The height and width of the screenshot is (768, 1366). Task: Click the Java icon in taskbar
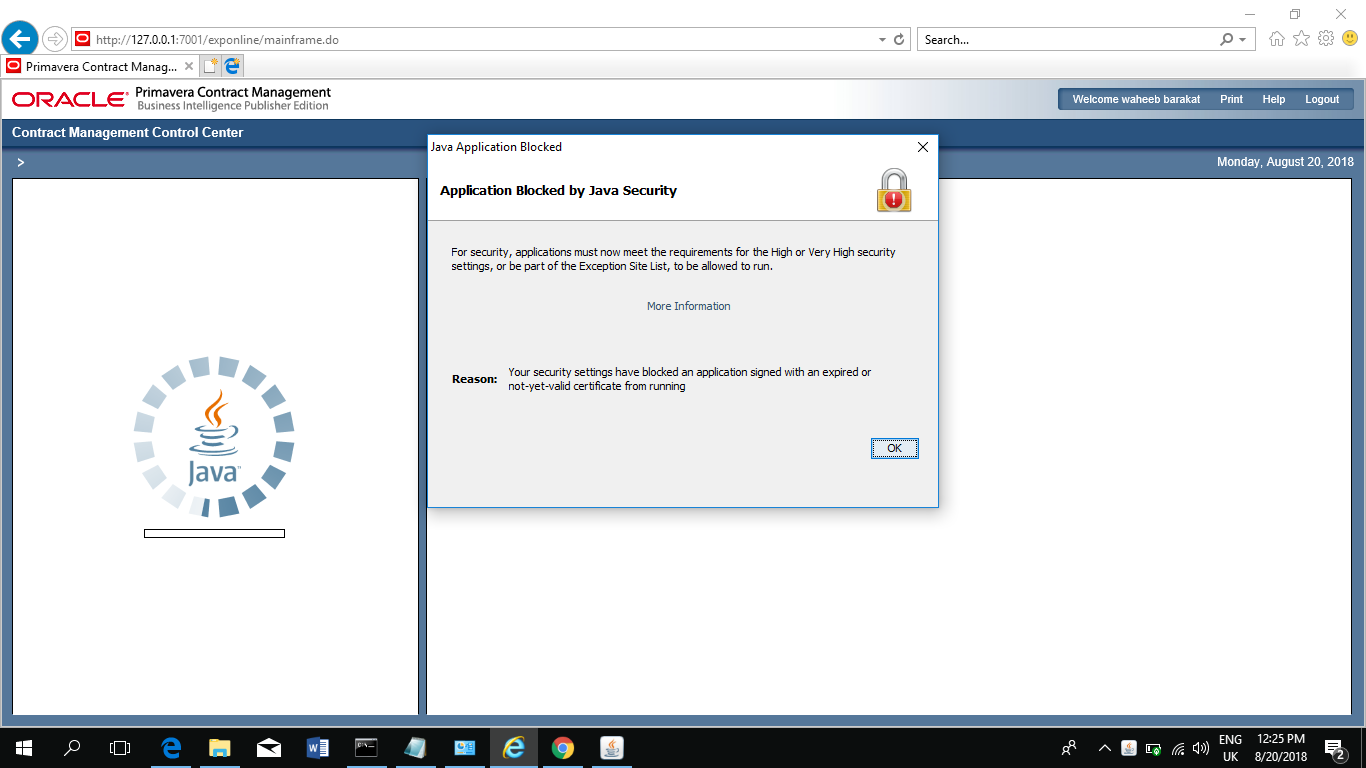click(612, 748)
